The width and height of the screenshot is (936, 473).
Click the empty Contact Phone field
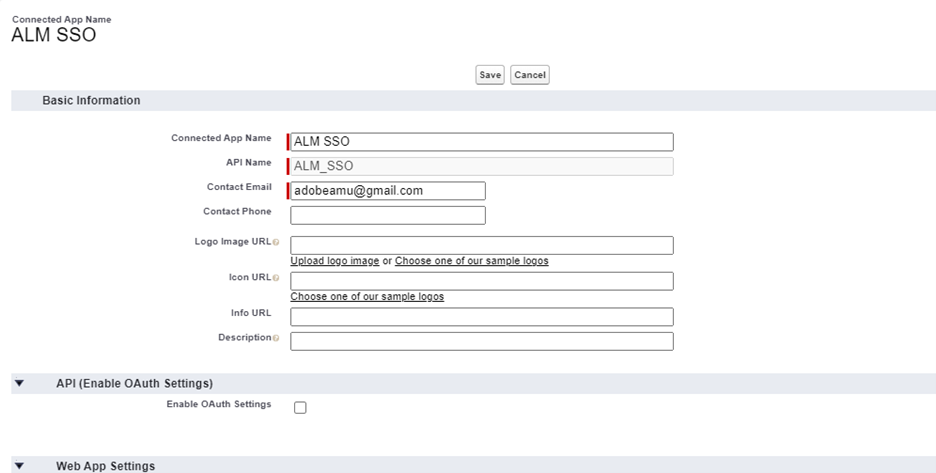pyautogui.click(x=387, y=215)
